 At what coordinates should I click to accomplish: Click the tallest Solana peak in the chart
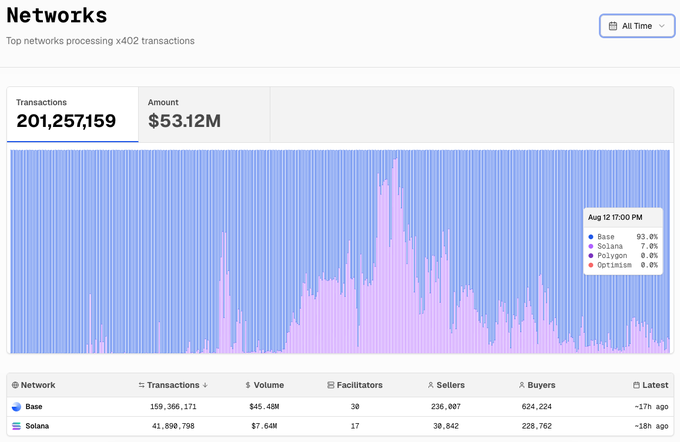[x=395, y=256]
